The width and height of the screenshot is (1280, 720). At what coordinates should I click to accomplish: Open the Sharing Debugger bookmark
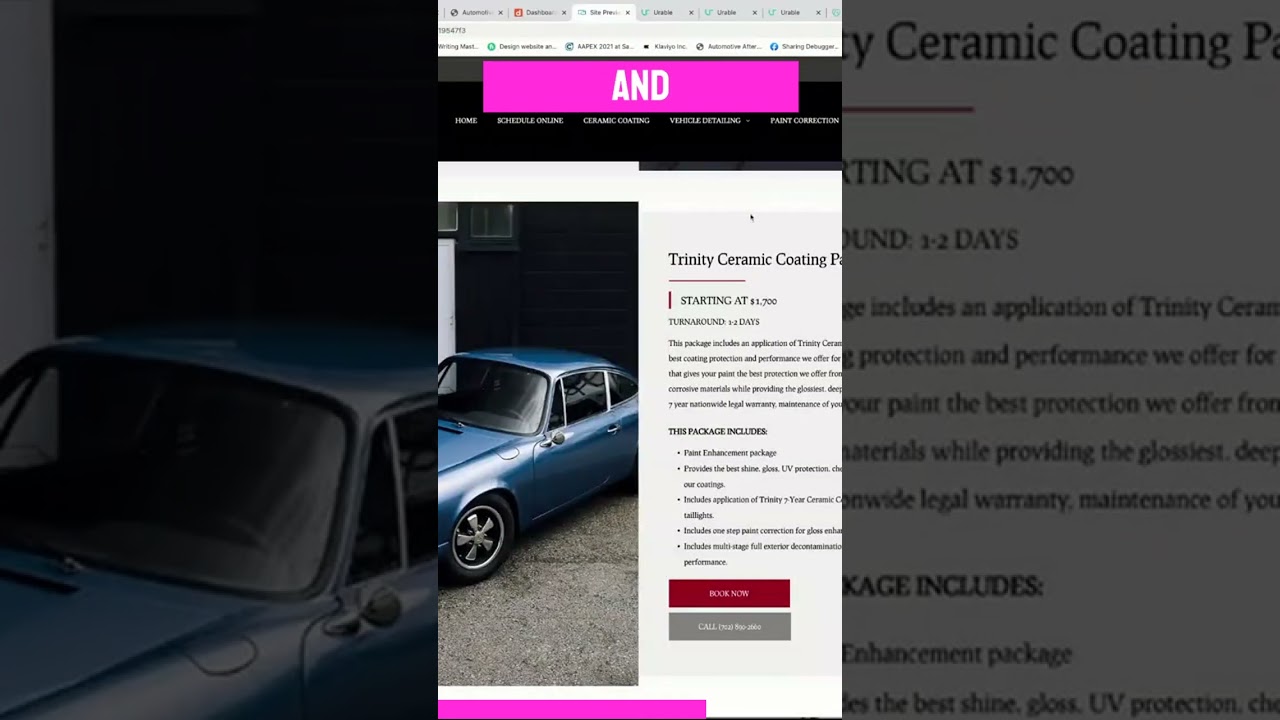click(804, 46)
